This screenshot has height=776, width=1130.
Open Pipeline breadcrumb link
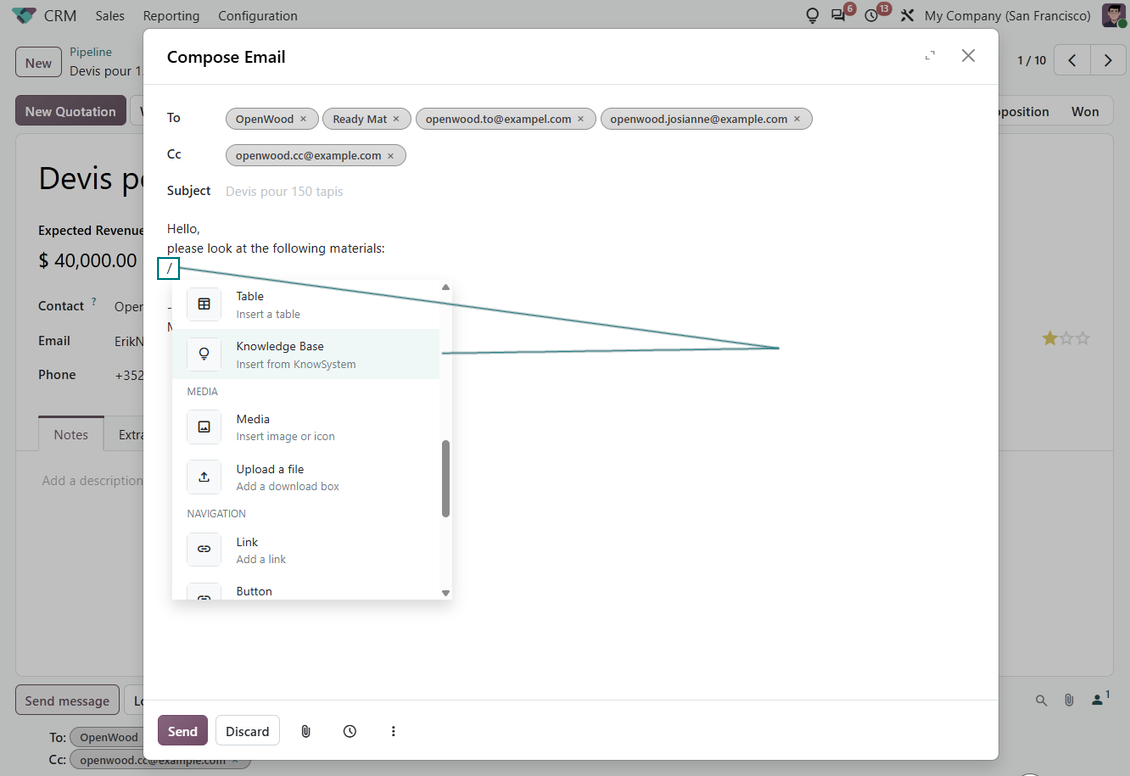tap(90, 52)
